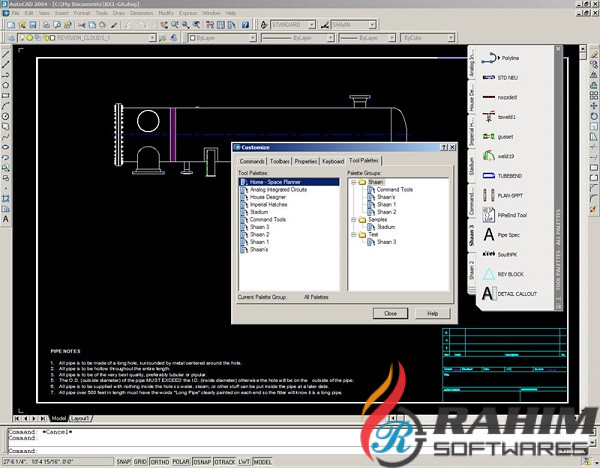Open the ByColor plot style dropdown
Image resolution: width=600 pixels, height=468 pixels.
[x=451, y=38]
